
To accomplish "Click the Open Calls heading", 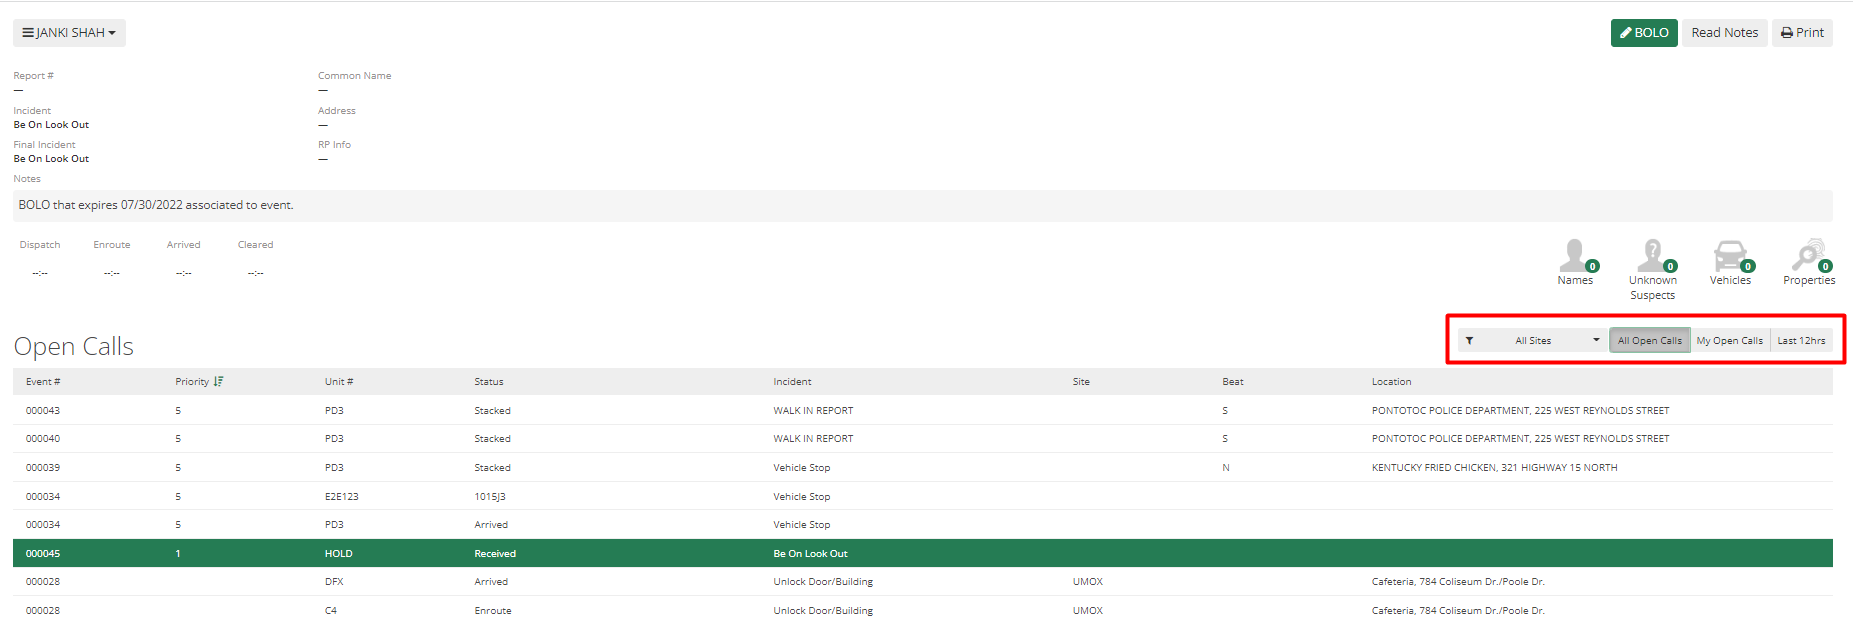I will [74, 347].
